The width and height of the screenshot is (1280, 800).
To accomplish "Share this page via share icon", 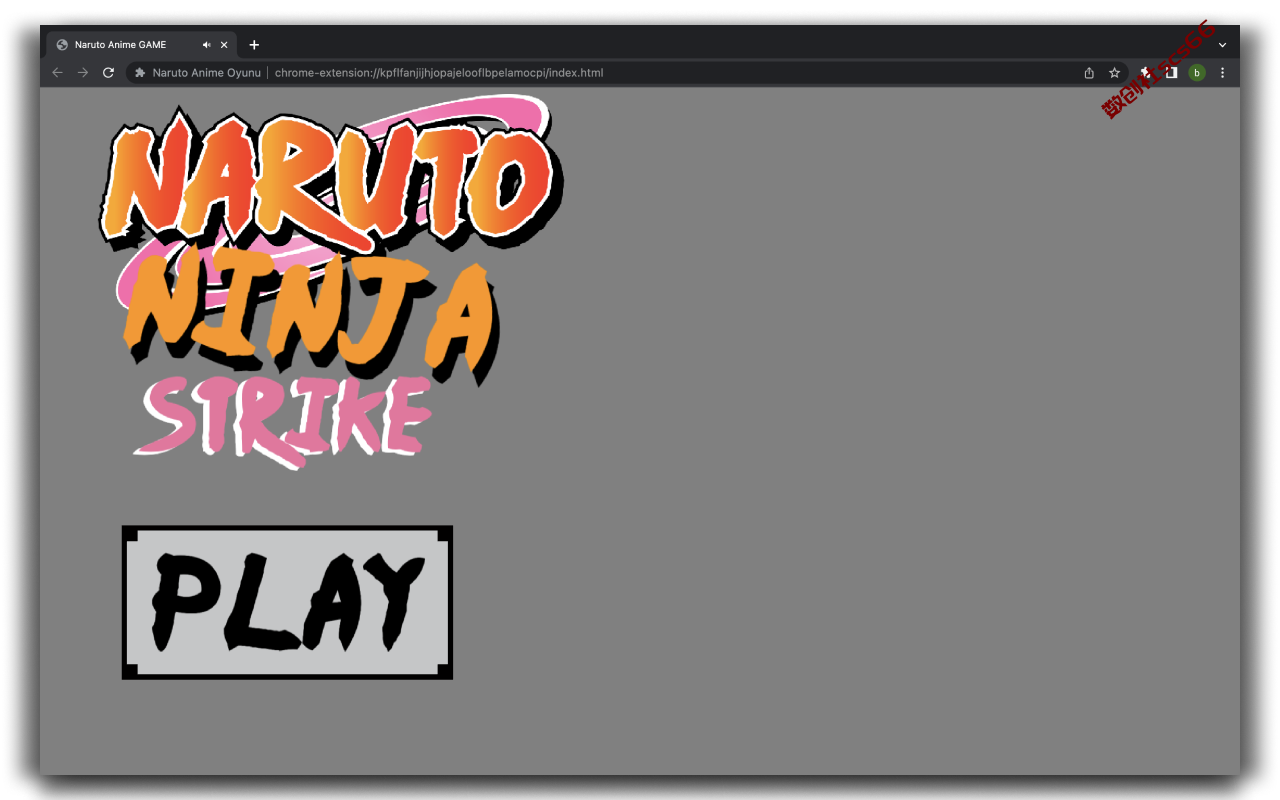I will 1089,73.
